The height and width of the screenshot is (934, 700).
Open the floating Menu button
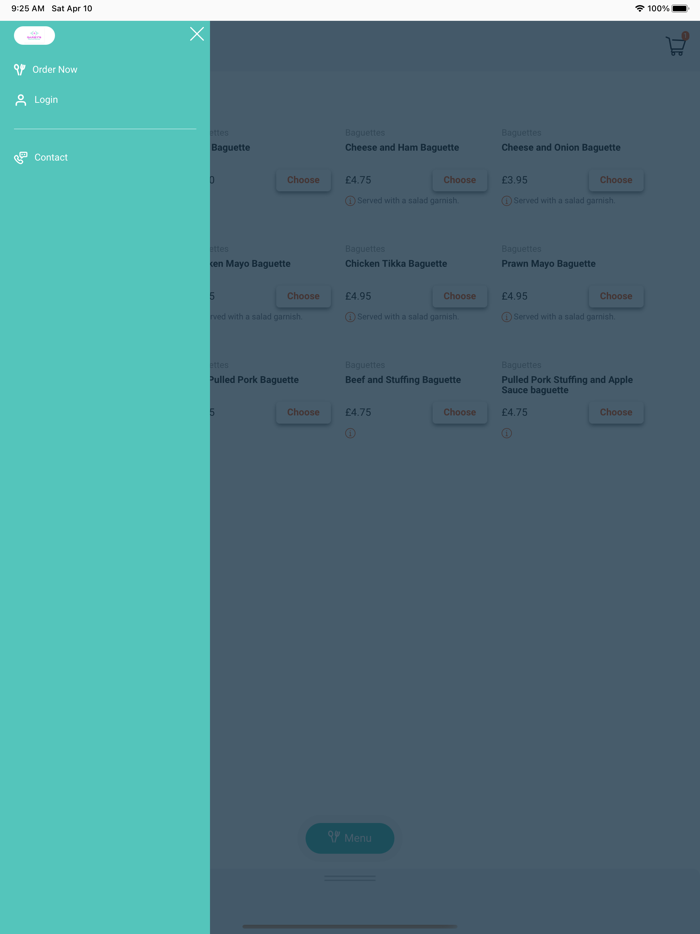350,838
